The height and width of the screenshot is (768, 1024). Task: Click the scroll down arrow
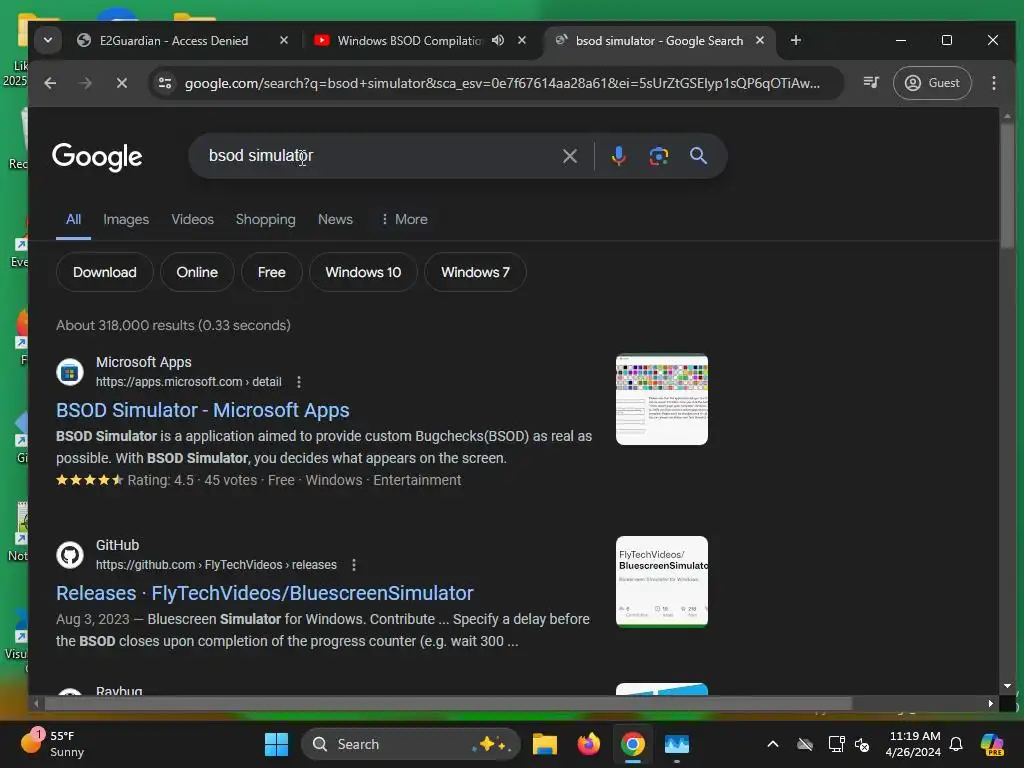[1007, 686]
